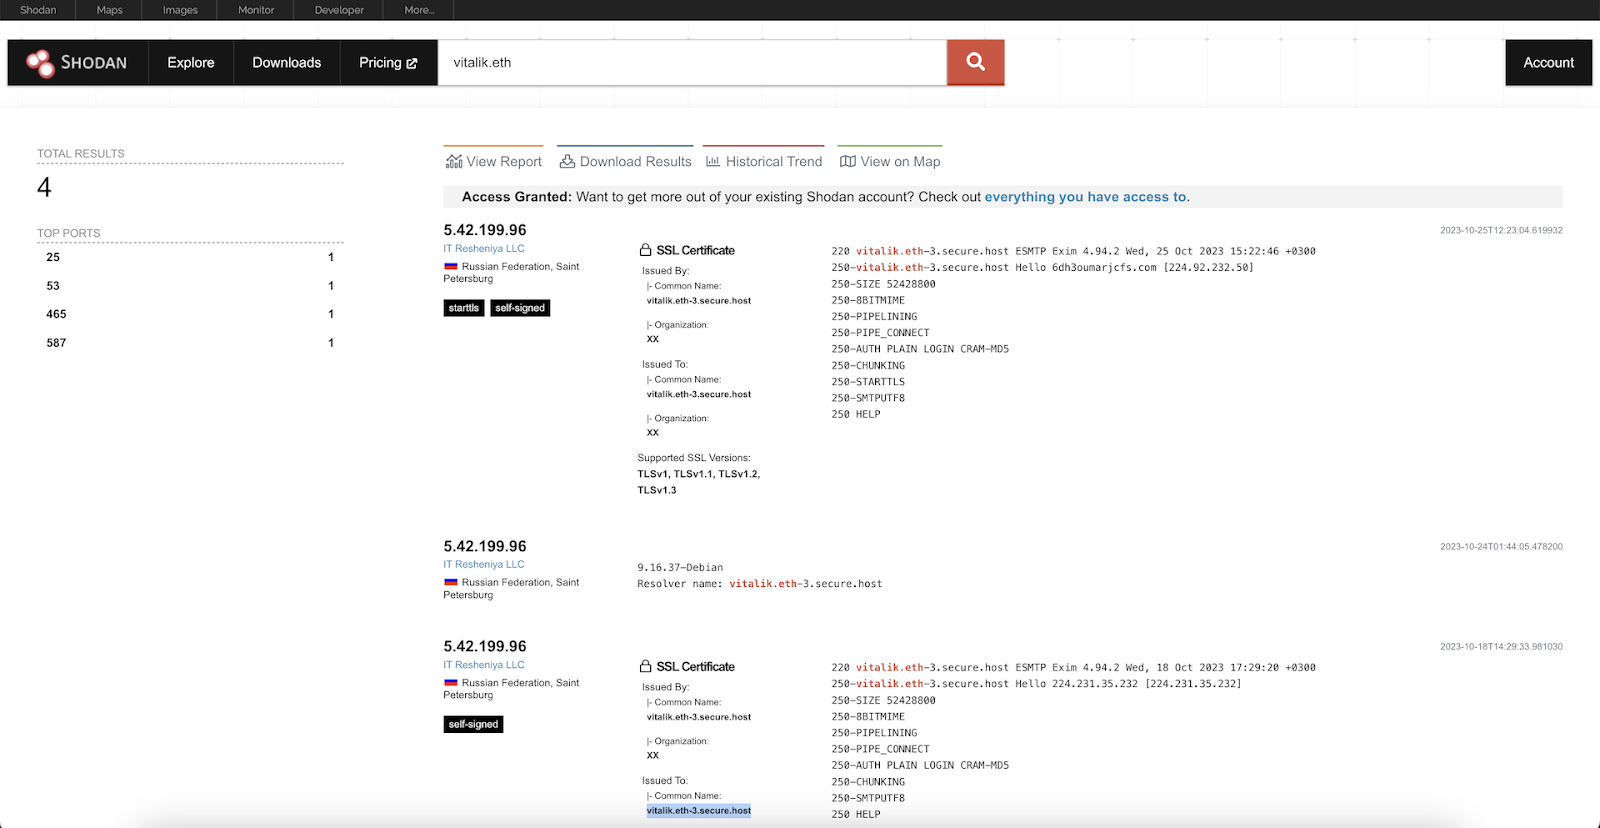Open the Pricing page

click(388, 62)
